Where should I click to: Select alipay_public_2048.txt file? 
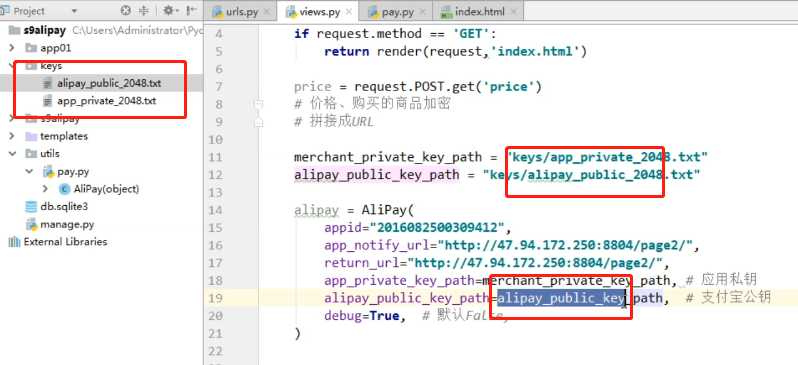click(109, 83)
